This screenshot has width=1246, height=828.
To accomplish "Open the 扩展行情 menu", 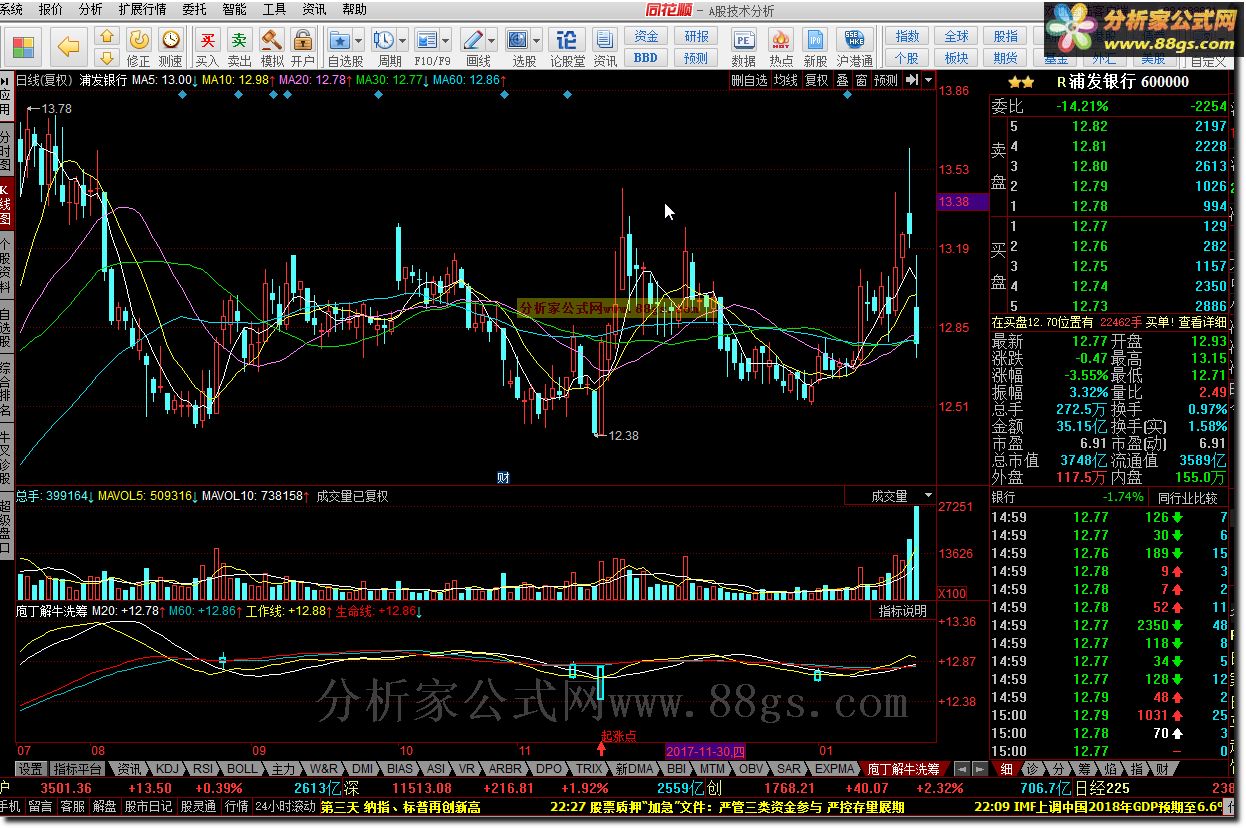I will click(x=142, y=9).
